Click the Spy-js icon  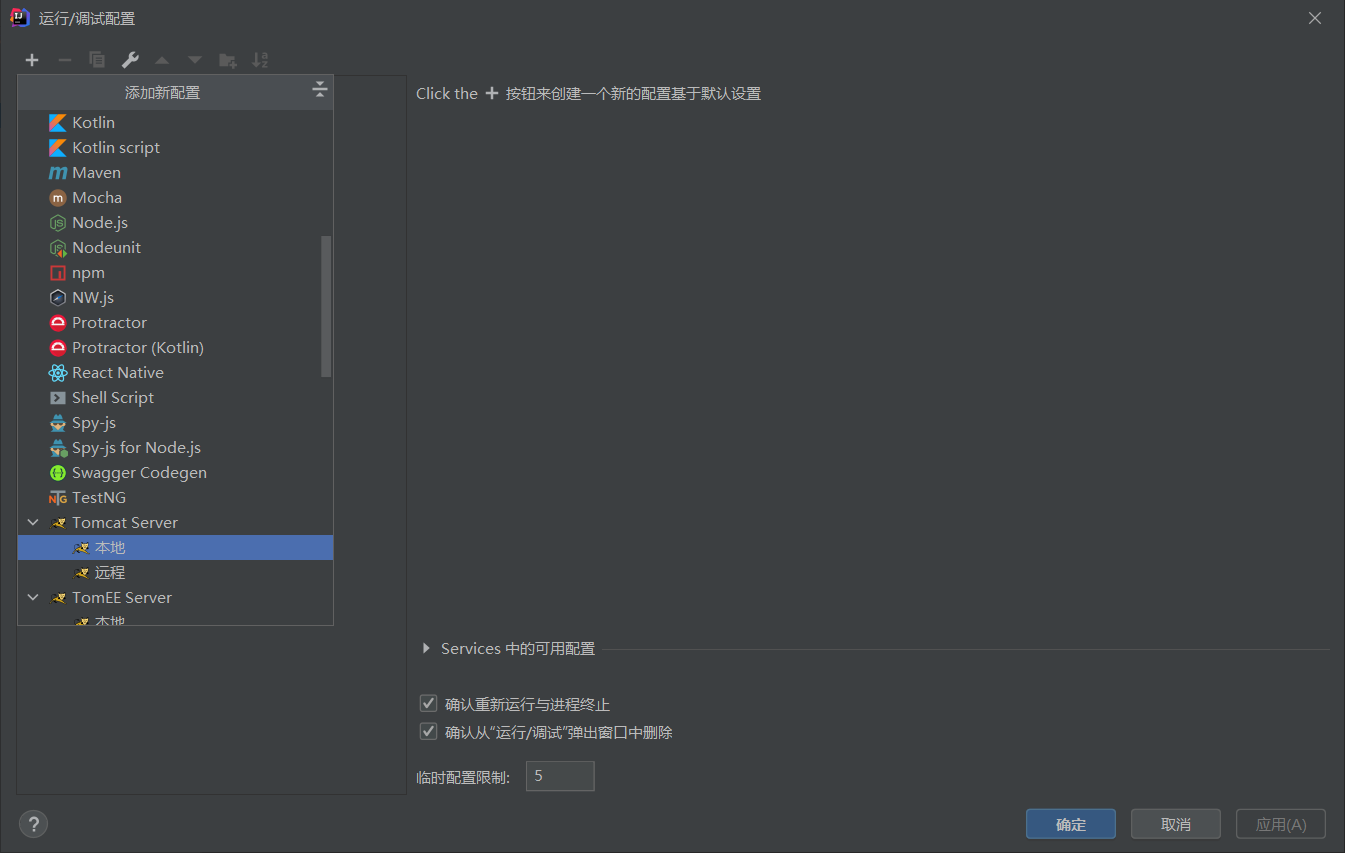(58, 422)
